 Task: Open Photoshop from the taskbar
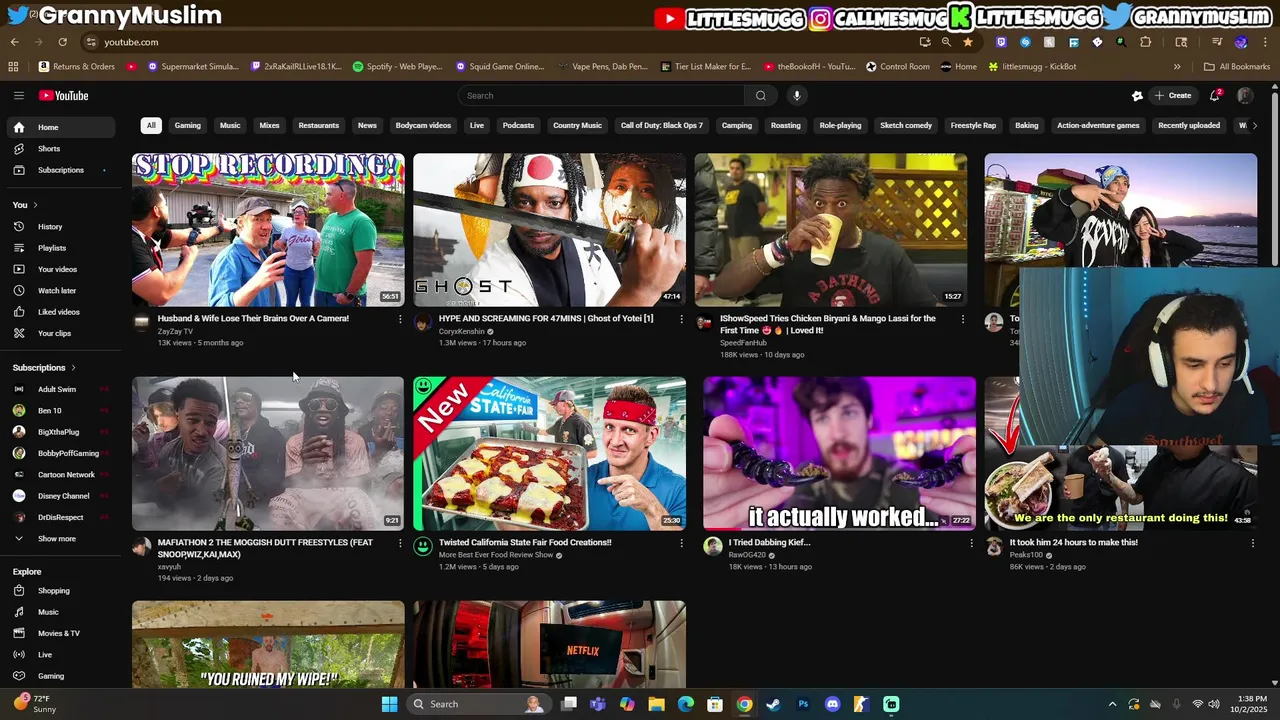[x=803, y=704]
